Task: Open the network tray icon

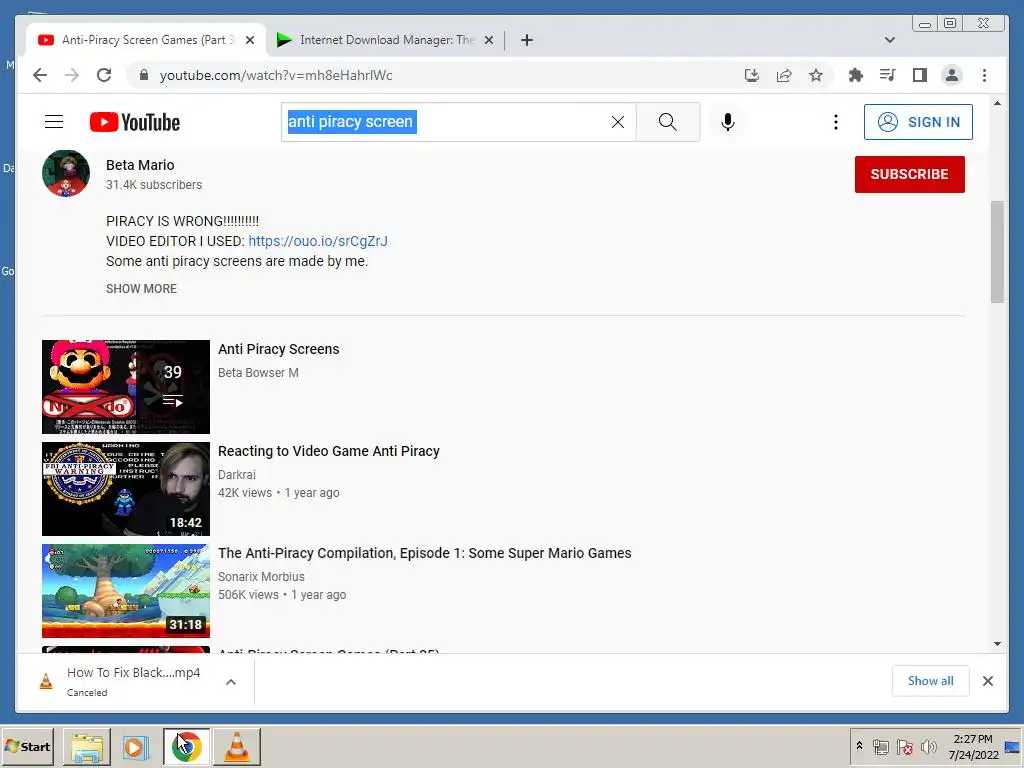Action: (x=880, y=746)
